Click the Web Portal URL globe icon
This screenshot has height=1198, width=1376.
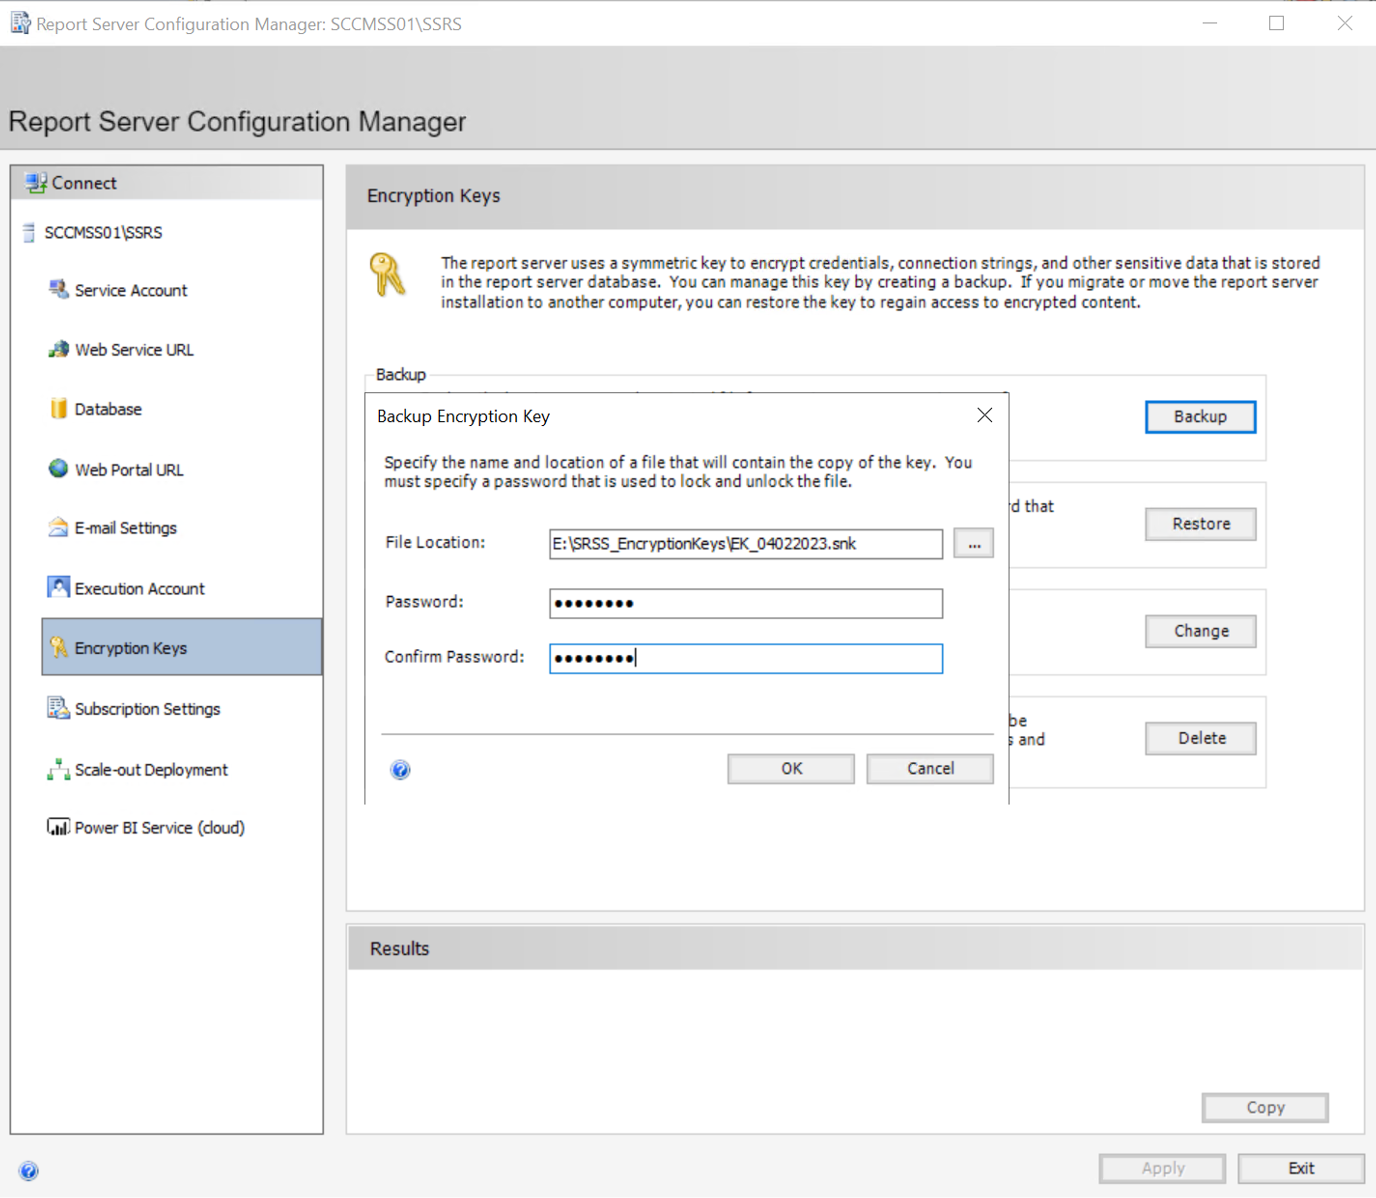tap(58, 468)
